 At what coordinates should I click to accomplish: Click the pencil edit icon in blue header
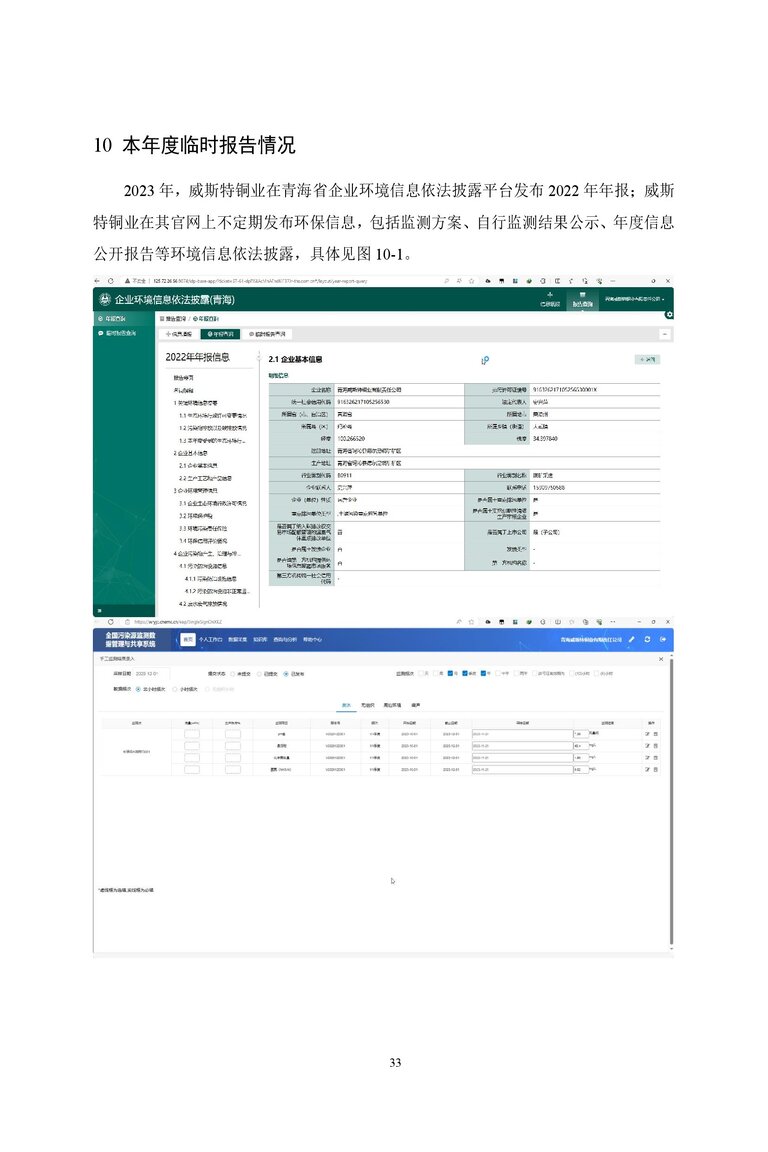click(x=631, y=639)
